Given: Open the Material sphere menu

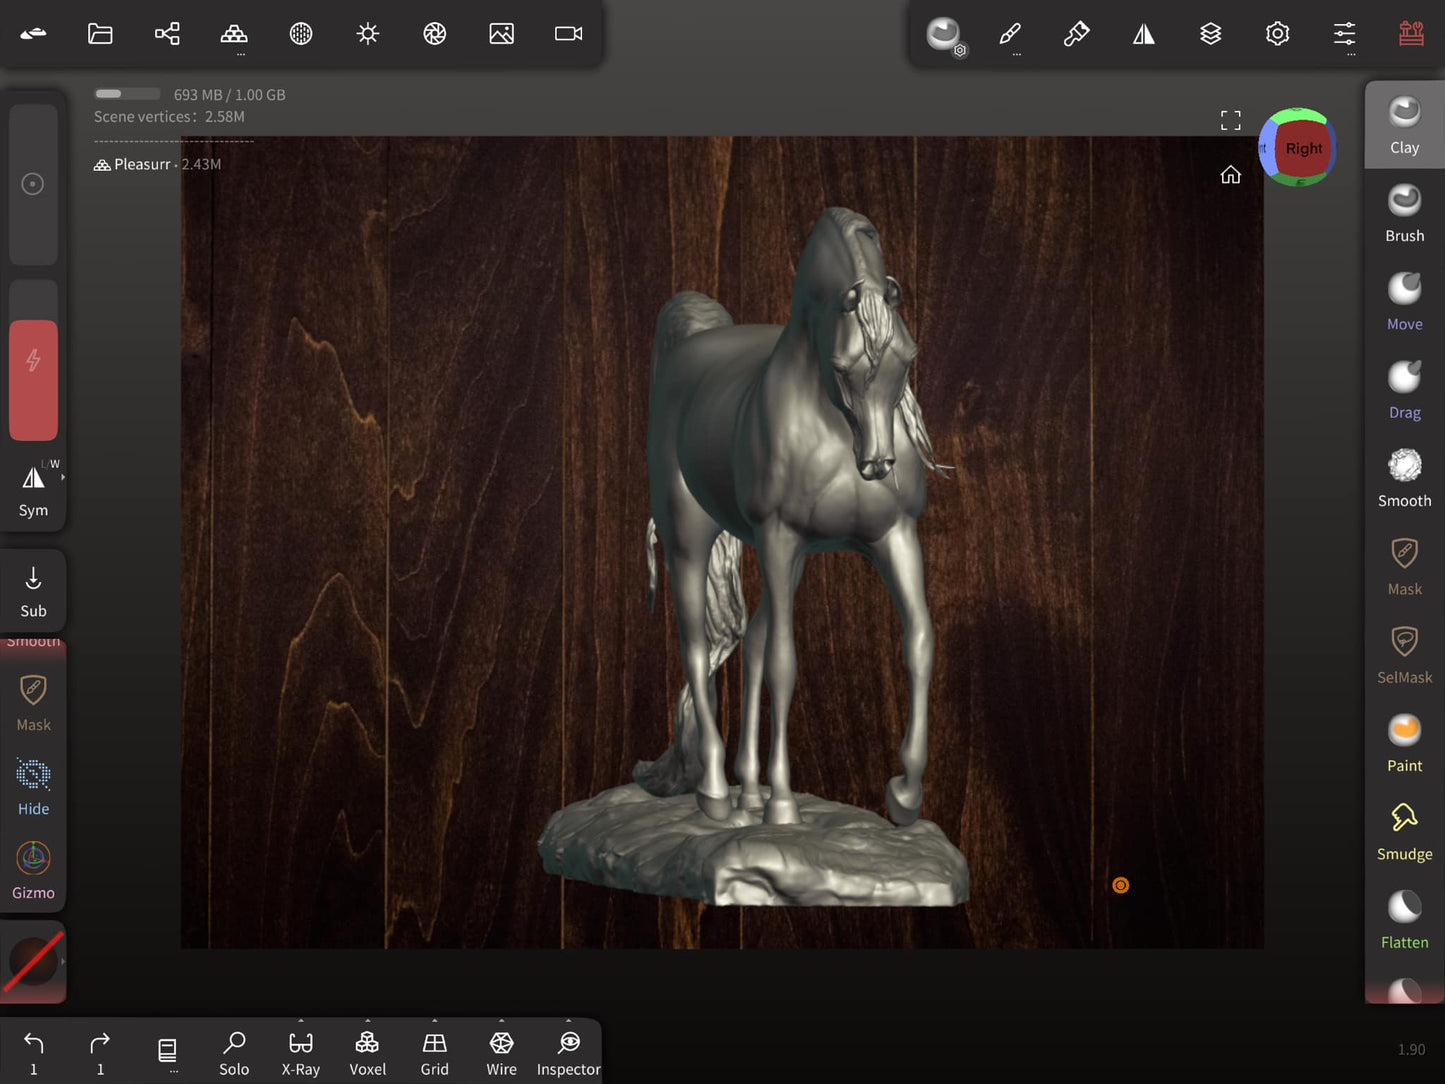Looking at the screenshot, I should [301, 34].
